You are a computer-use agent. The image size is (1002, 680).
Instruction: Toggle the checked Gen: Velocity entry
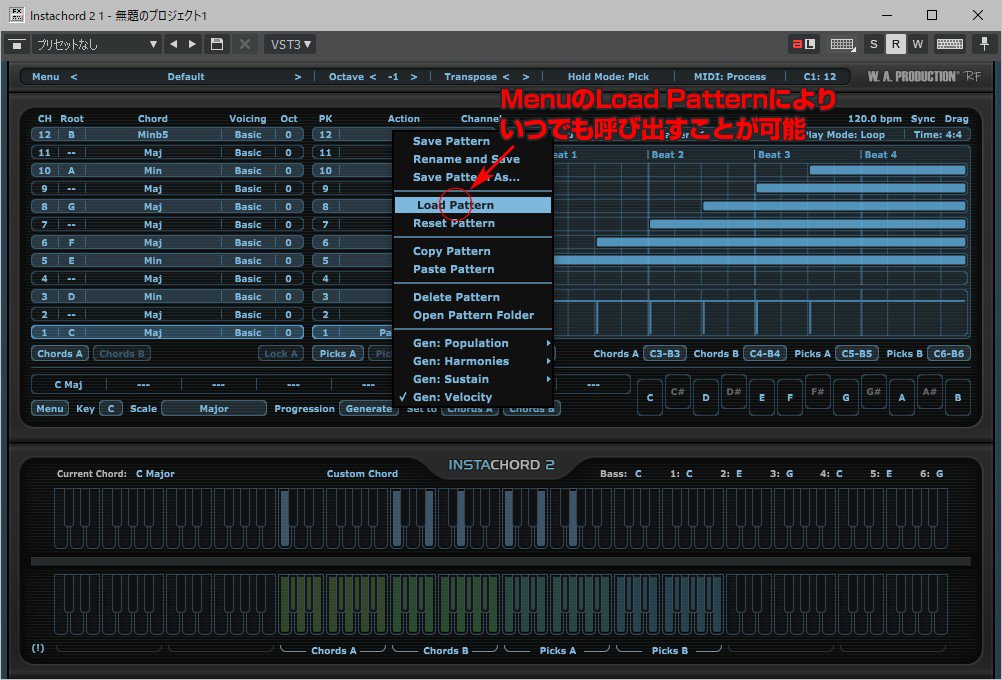452,397
